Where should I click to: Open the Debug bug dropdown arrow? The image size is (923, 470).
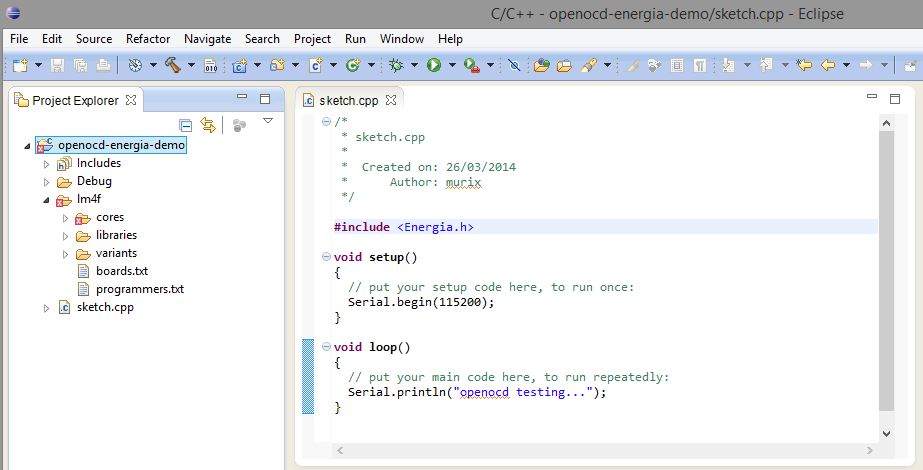(414, 65)
